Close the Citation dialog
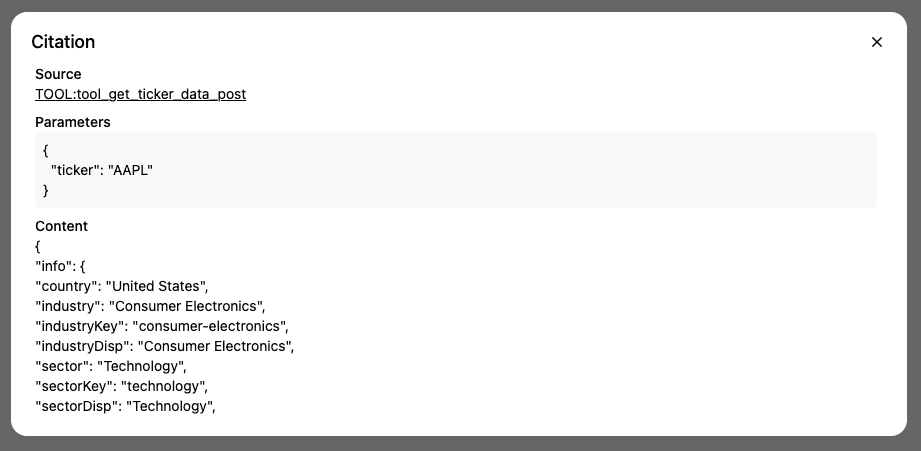The height and width of the screenshot is (451, 921). coord(877,42)
